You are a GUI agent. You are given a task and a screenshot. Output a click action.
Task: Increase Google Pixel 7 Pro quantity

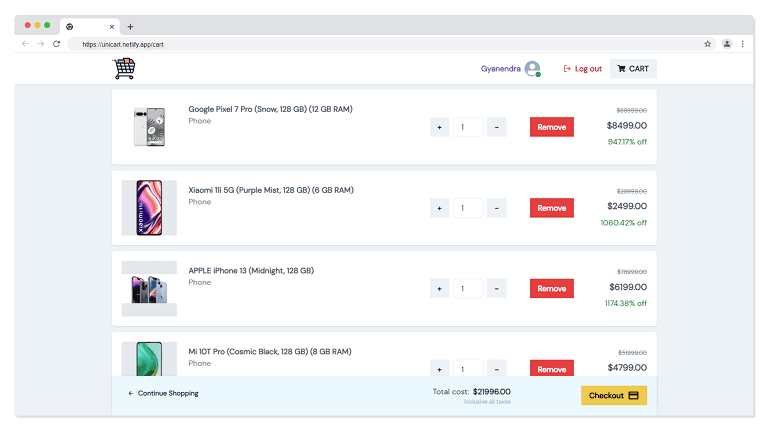439,127
